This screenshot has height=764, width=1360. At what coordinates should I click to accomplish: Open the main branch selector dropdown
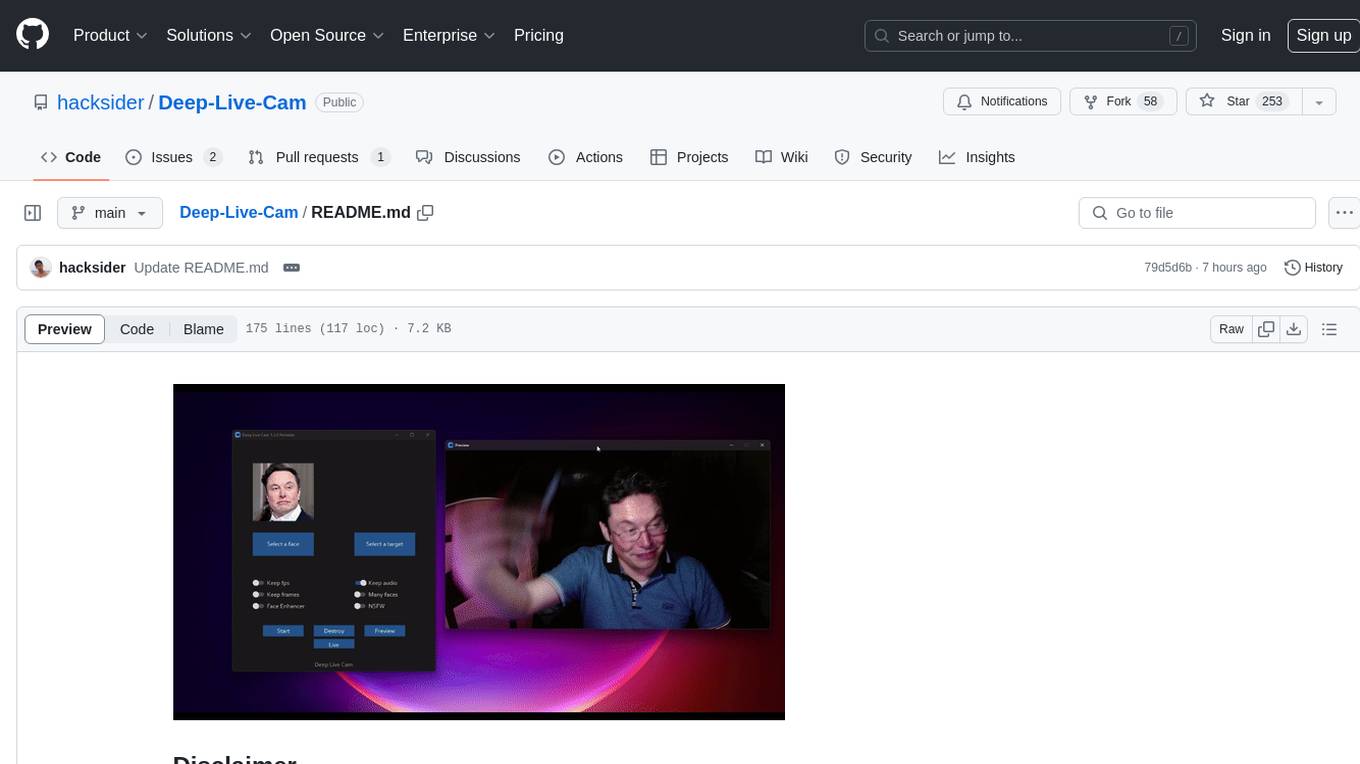110,213
